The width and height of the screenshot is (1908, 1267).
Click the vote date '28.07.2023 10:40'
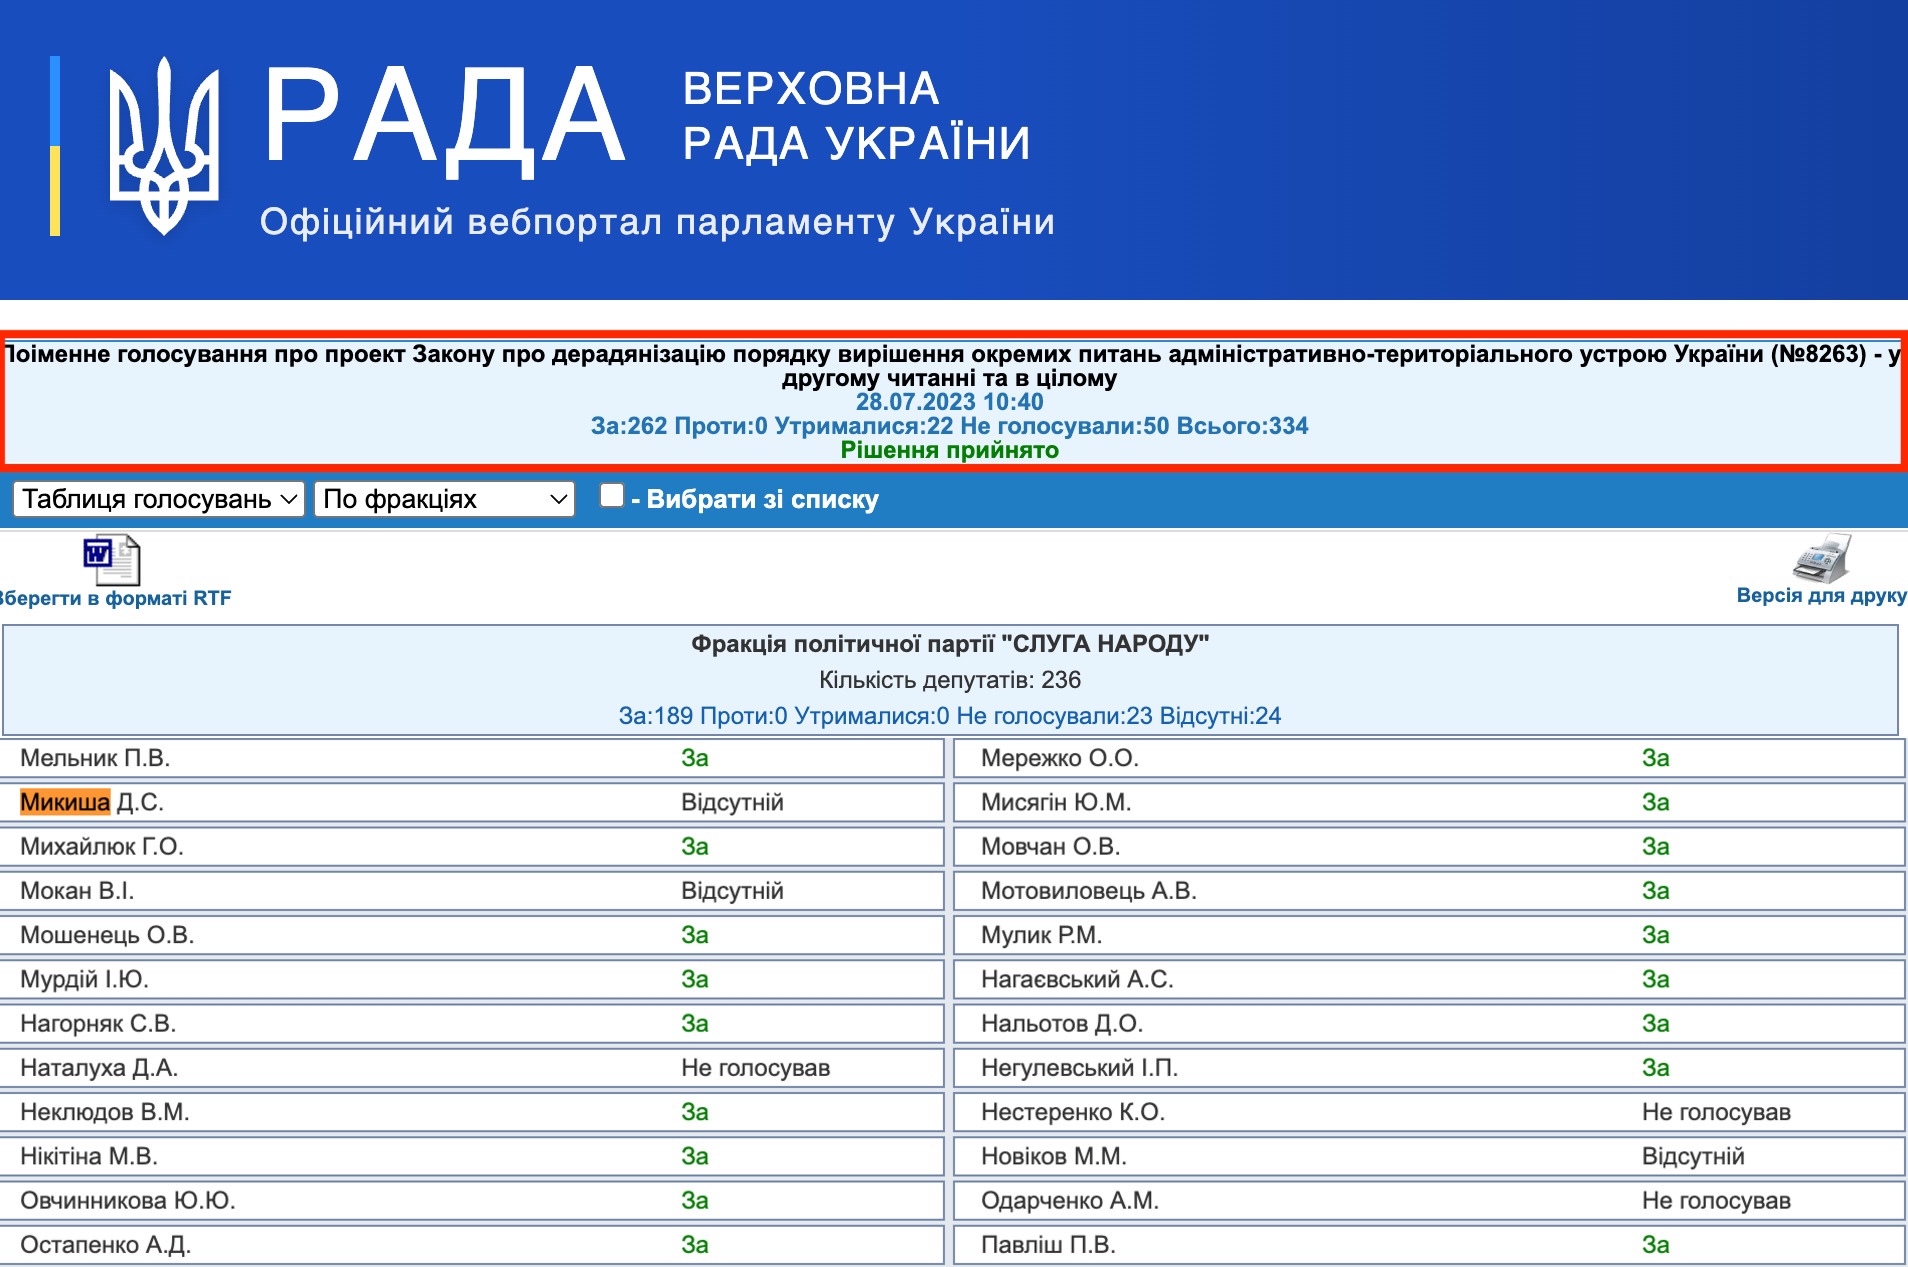tap(949, 402)
